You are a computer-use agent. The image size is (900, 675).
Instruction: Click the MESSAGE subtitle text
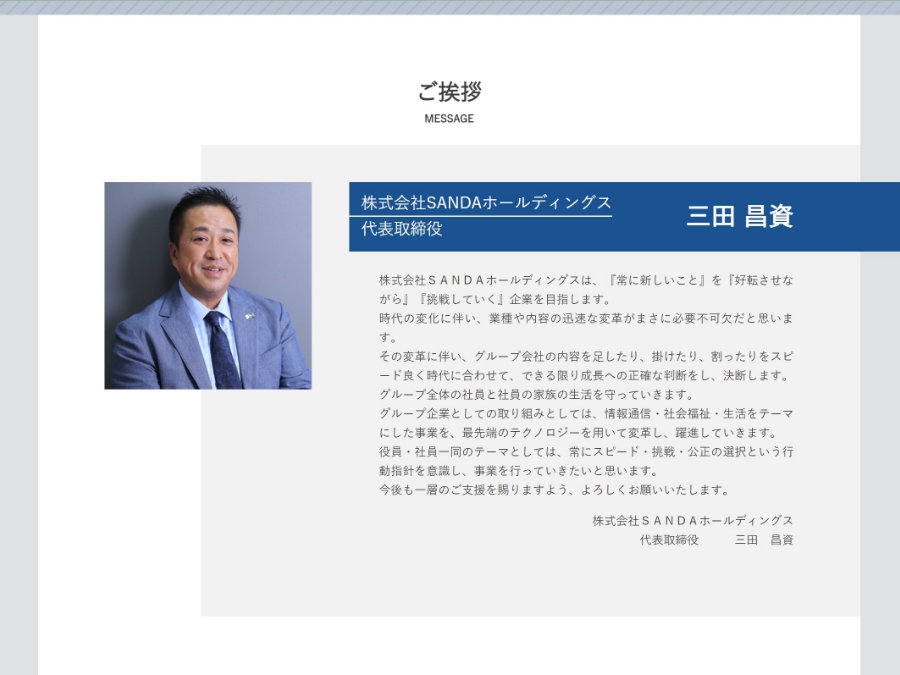tap(449, 118)
